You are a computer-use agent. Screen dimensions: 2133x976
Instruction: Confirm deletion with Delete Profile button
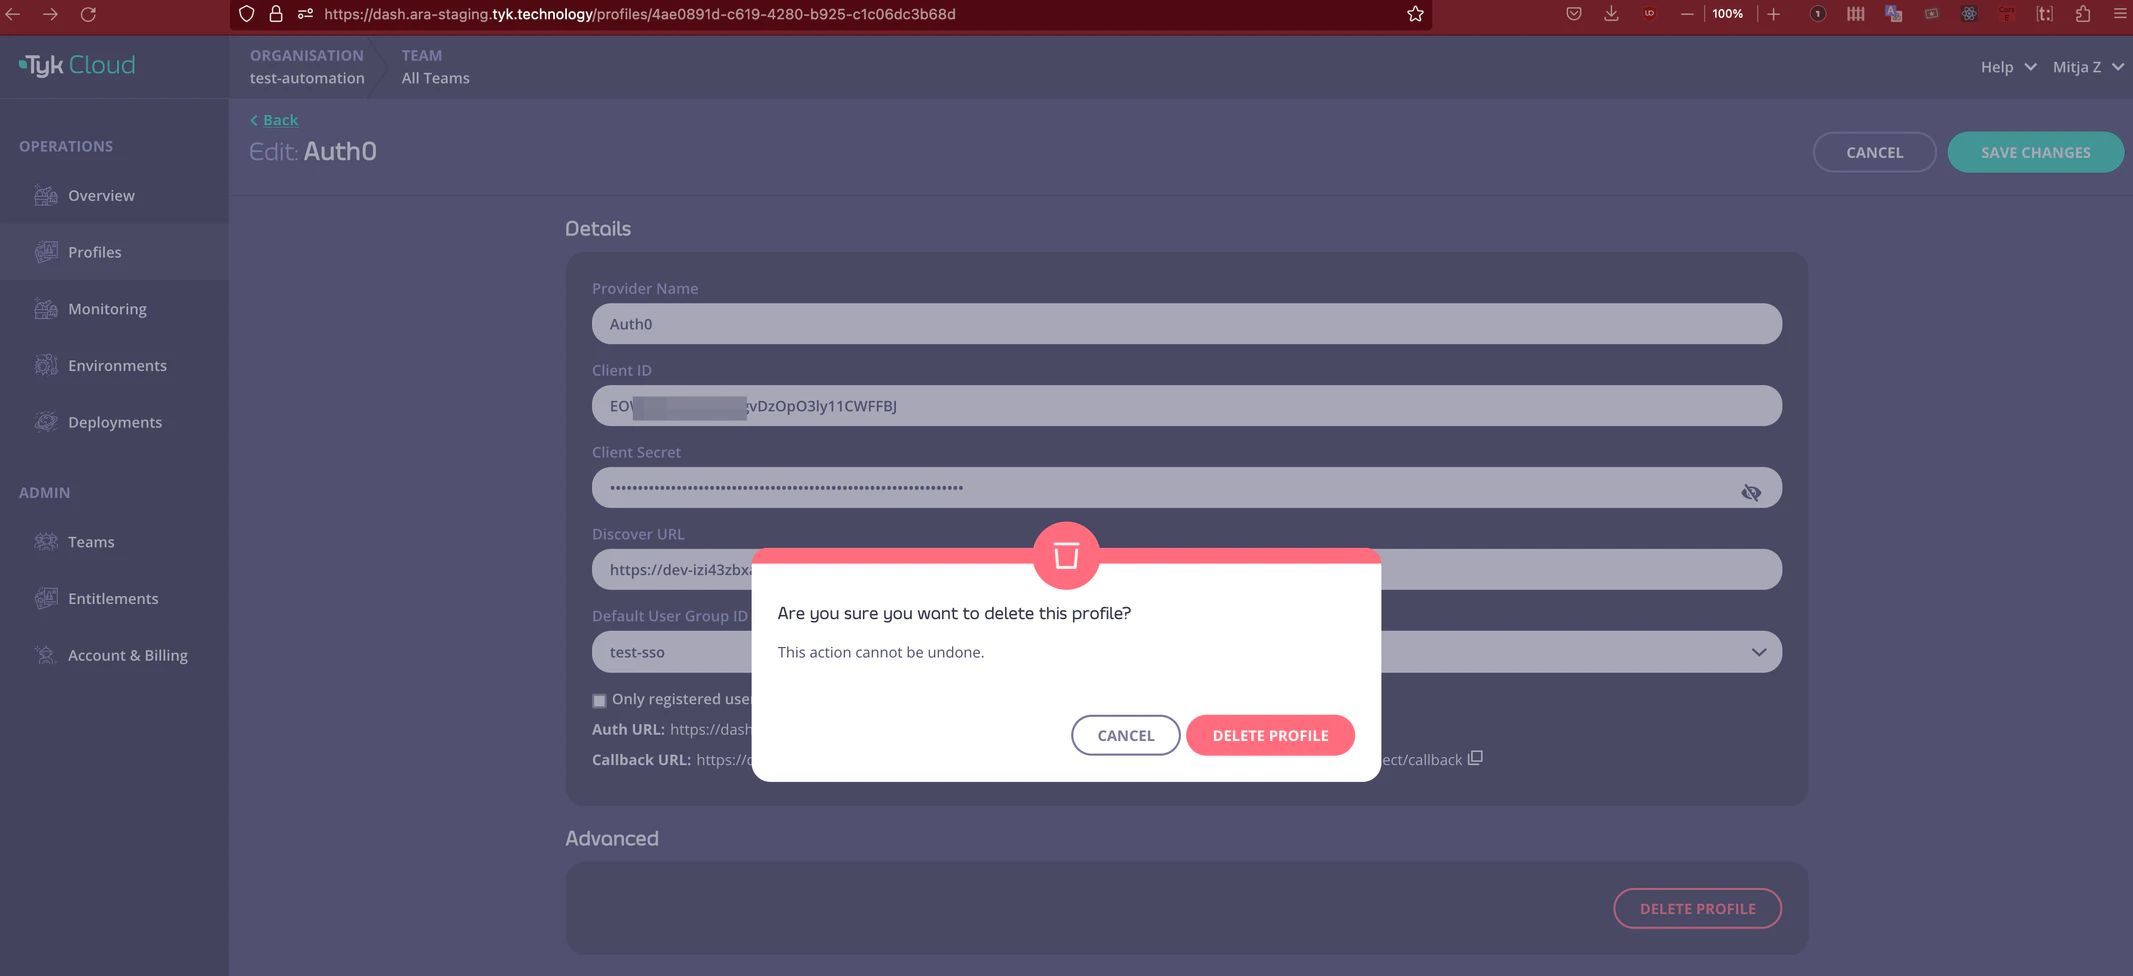point(1269,735)
